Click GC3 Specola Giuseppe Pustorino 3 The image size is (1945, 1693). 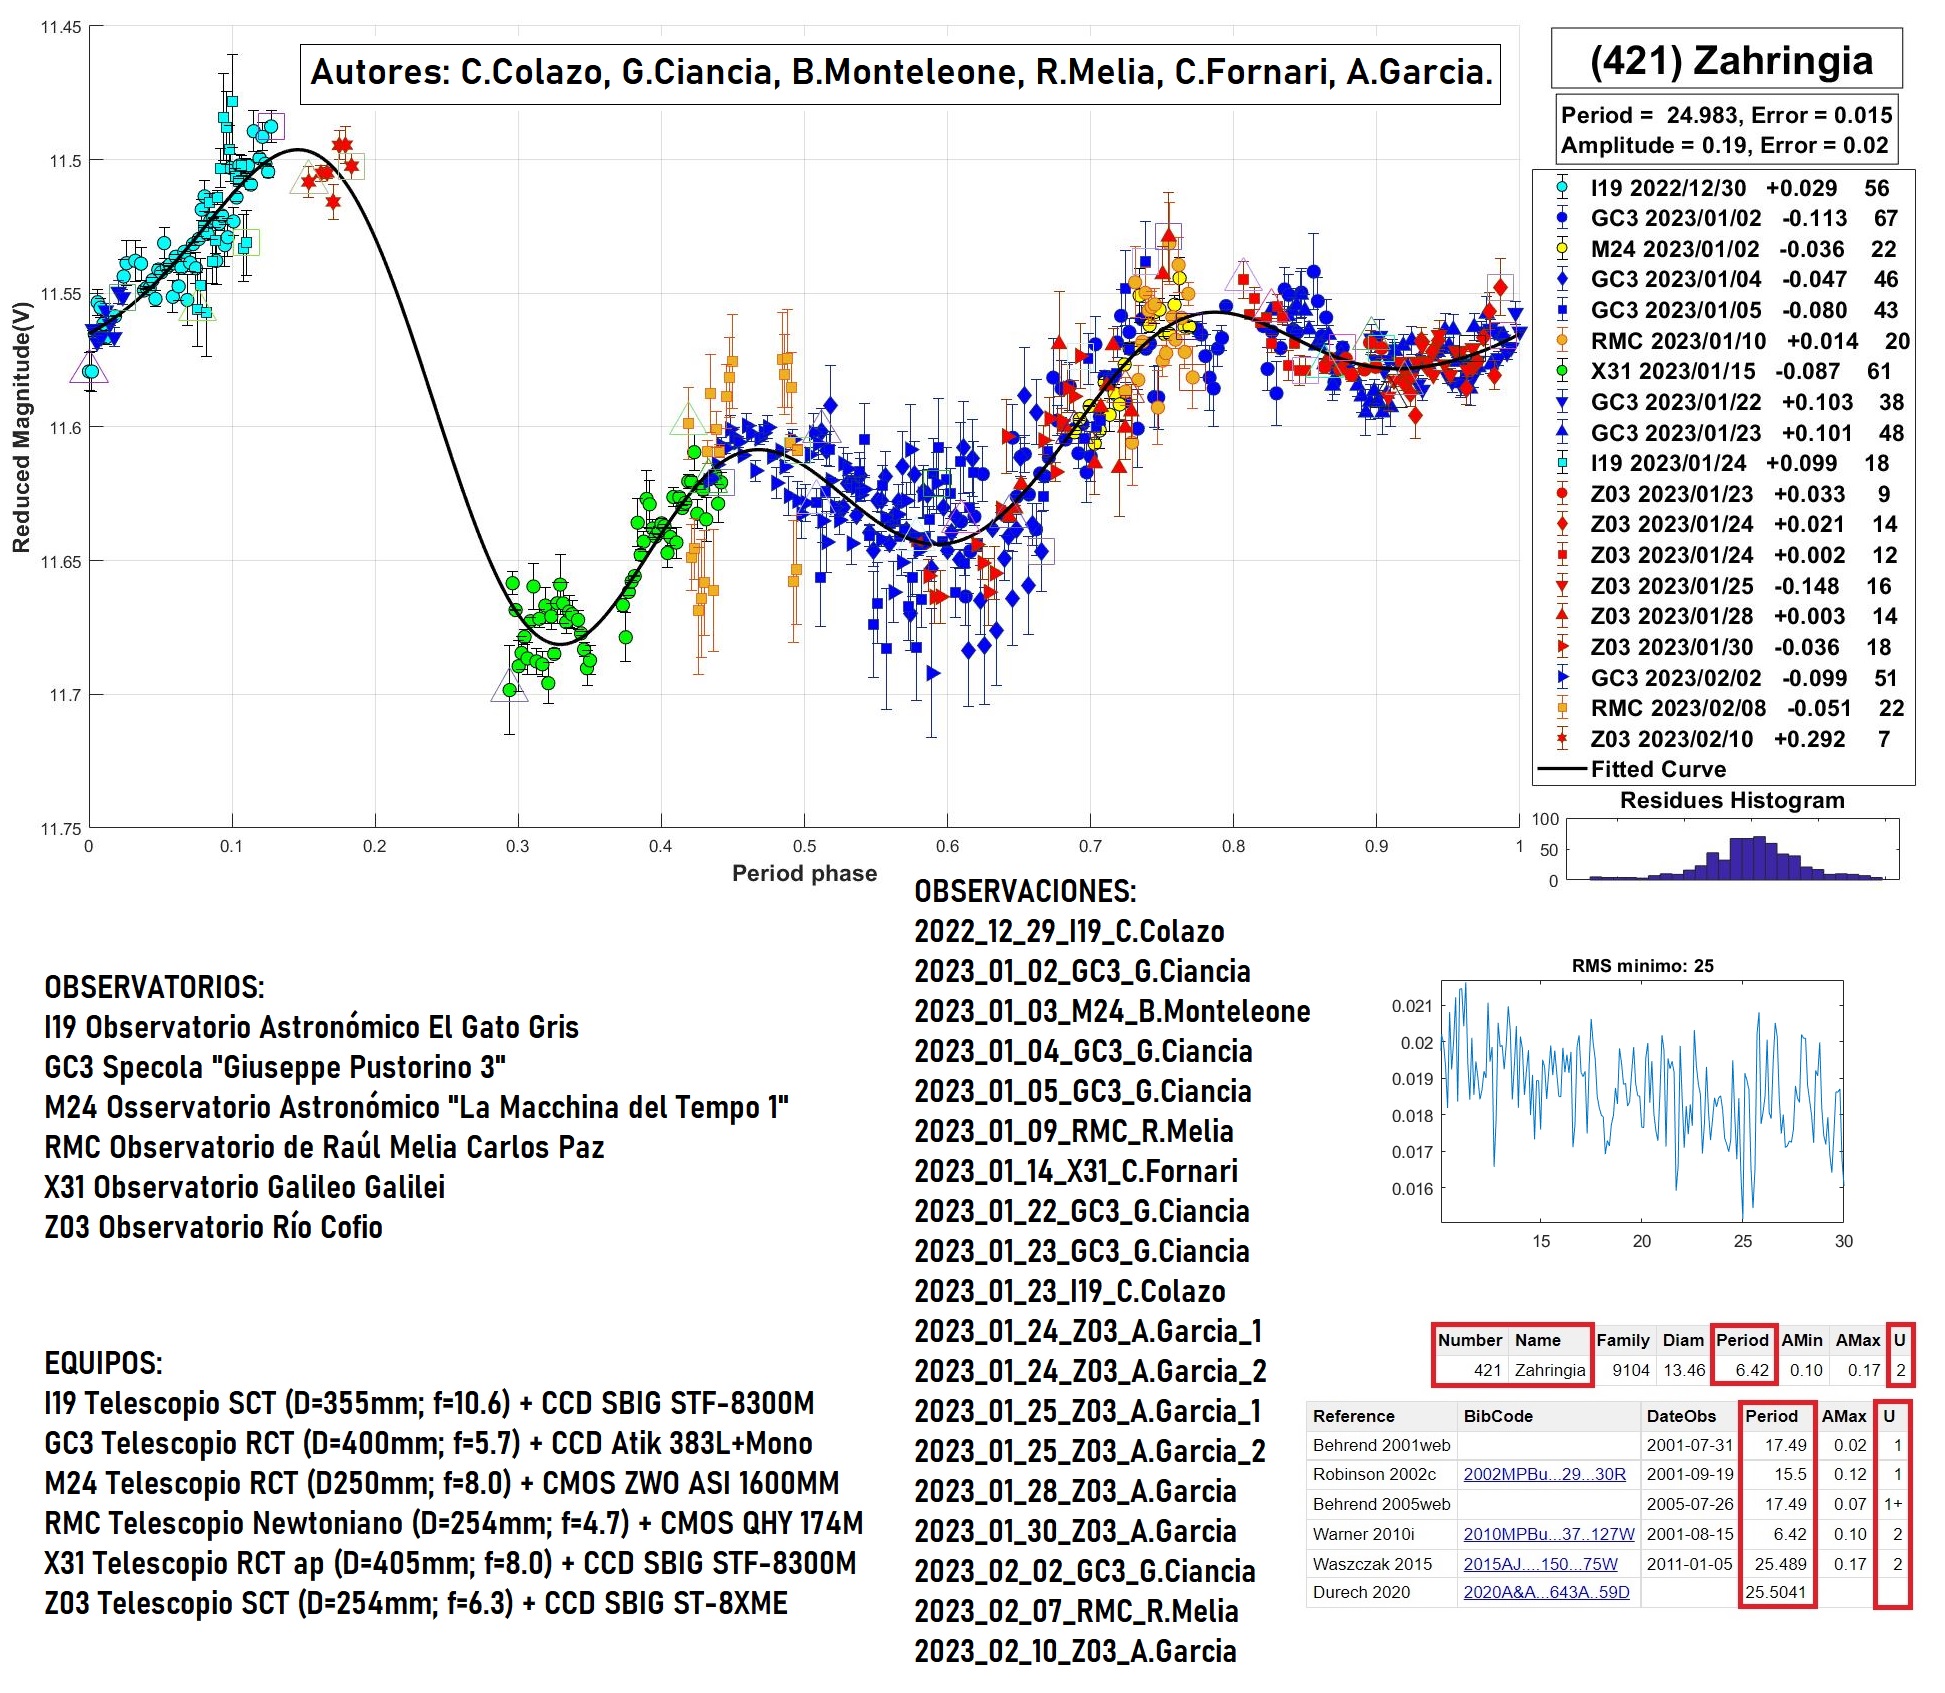click(x=275, y=1067)
